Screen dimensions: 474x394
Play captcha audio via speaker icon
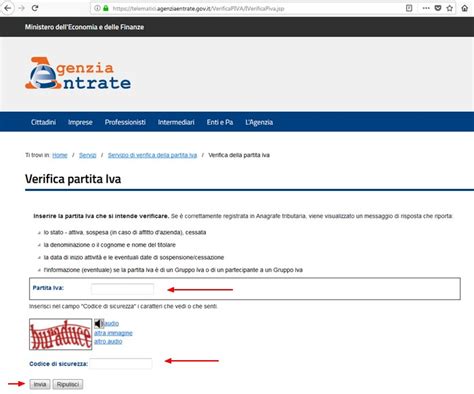(99, 323)
